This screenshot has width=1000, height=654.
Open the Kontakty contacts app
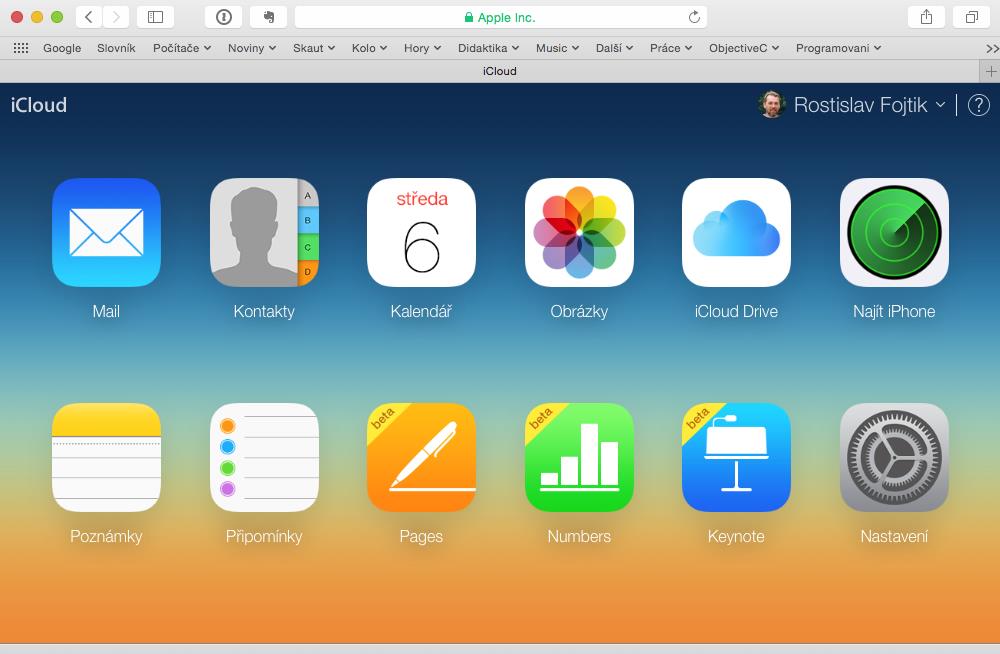pos(264,232)
